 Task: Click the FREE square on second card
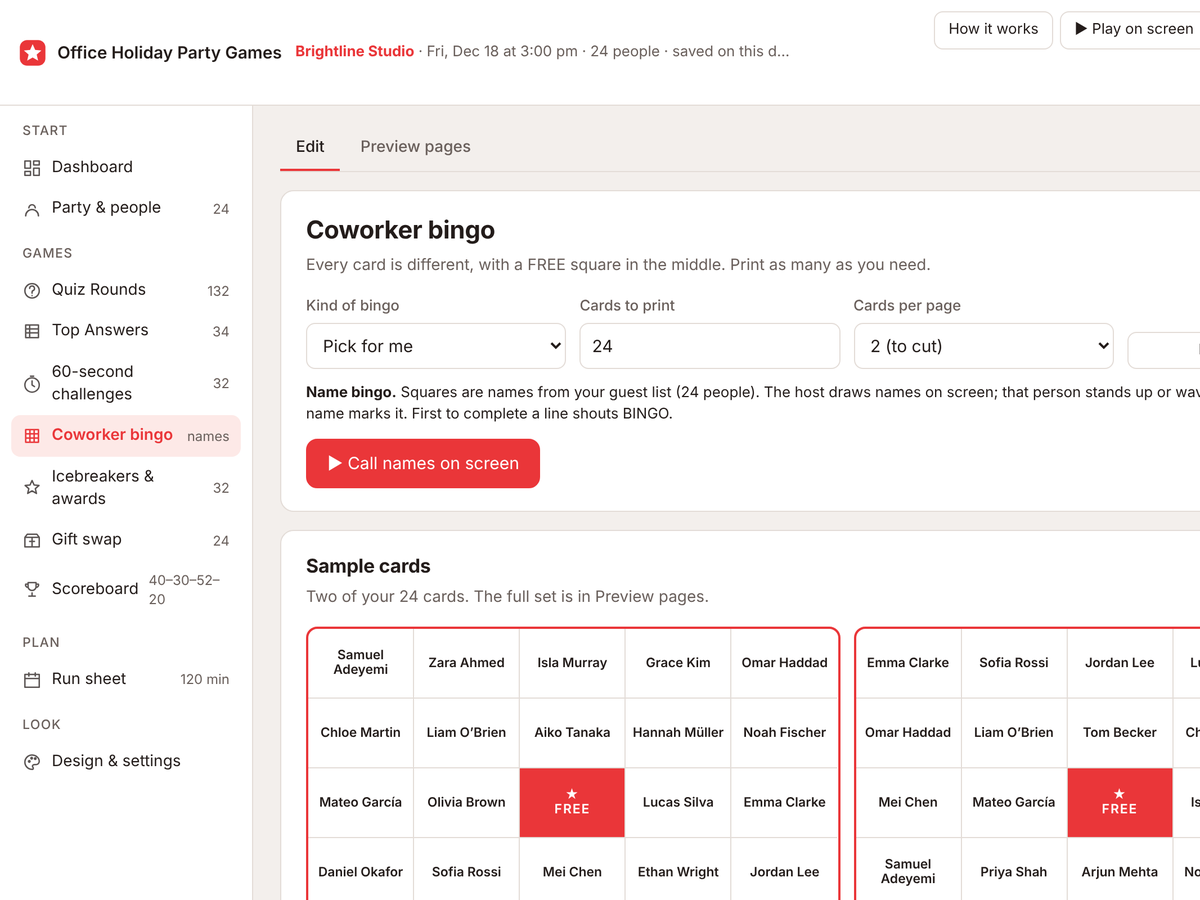coord(1119,802)
